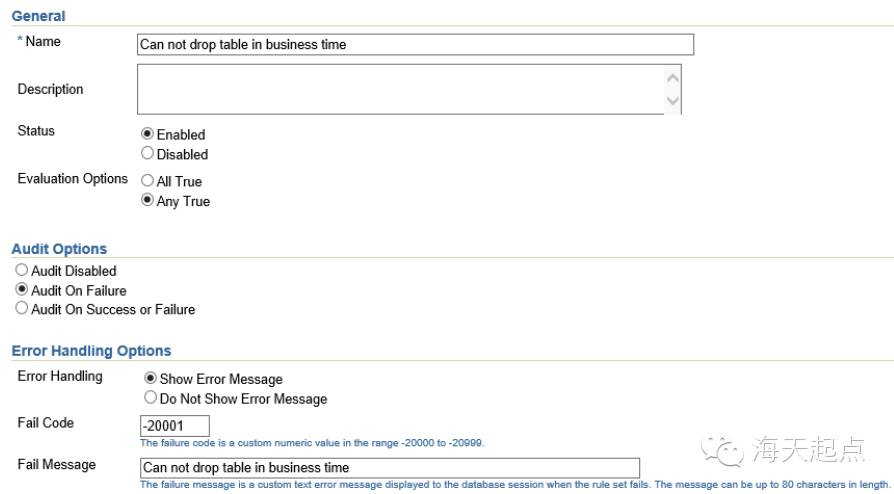The image size is (894, 494).
Task: Choose Do Not Show Error Message
Action: pyautogui.click(x=151, y=398)
